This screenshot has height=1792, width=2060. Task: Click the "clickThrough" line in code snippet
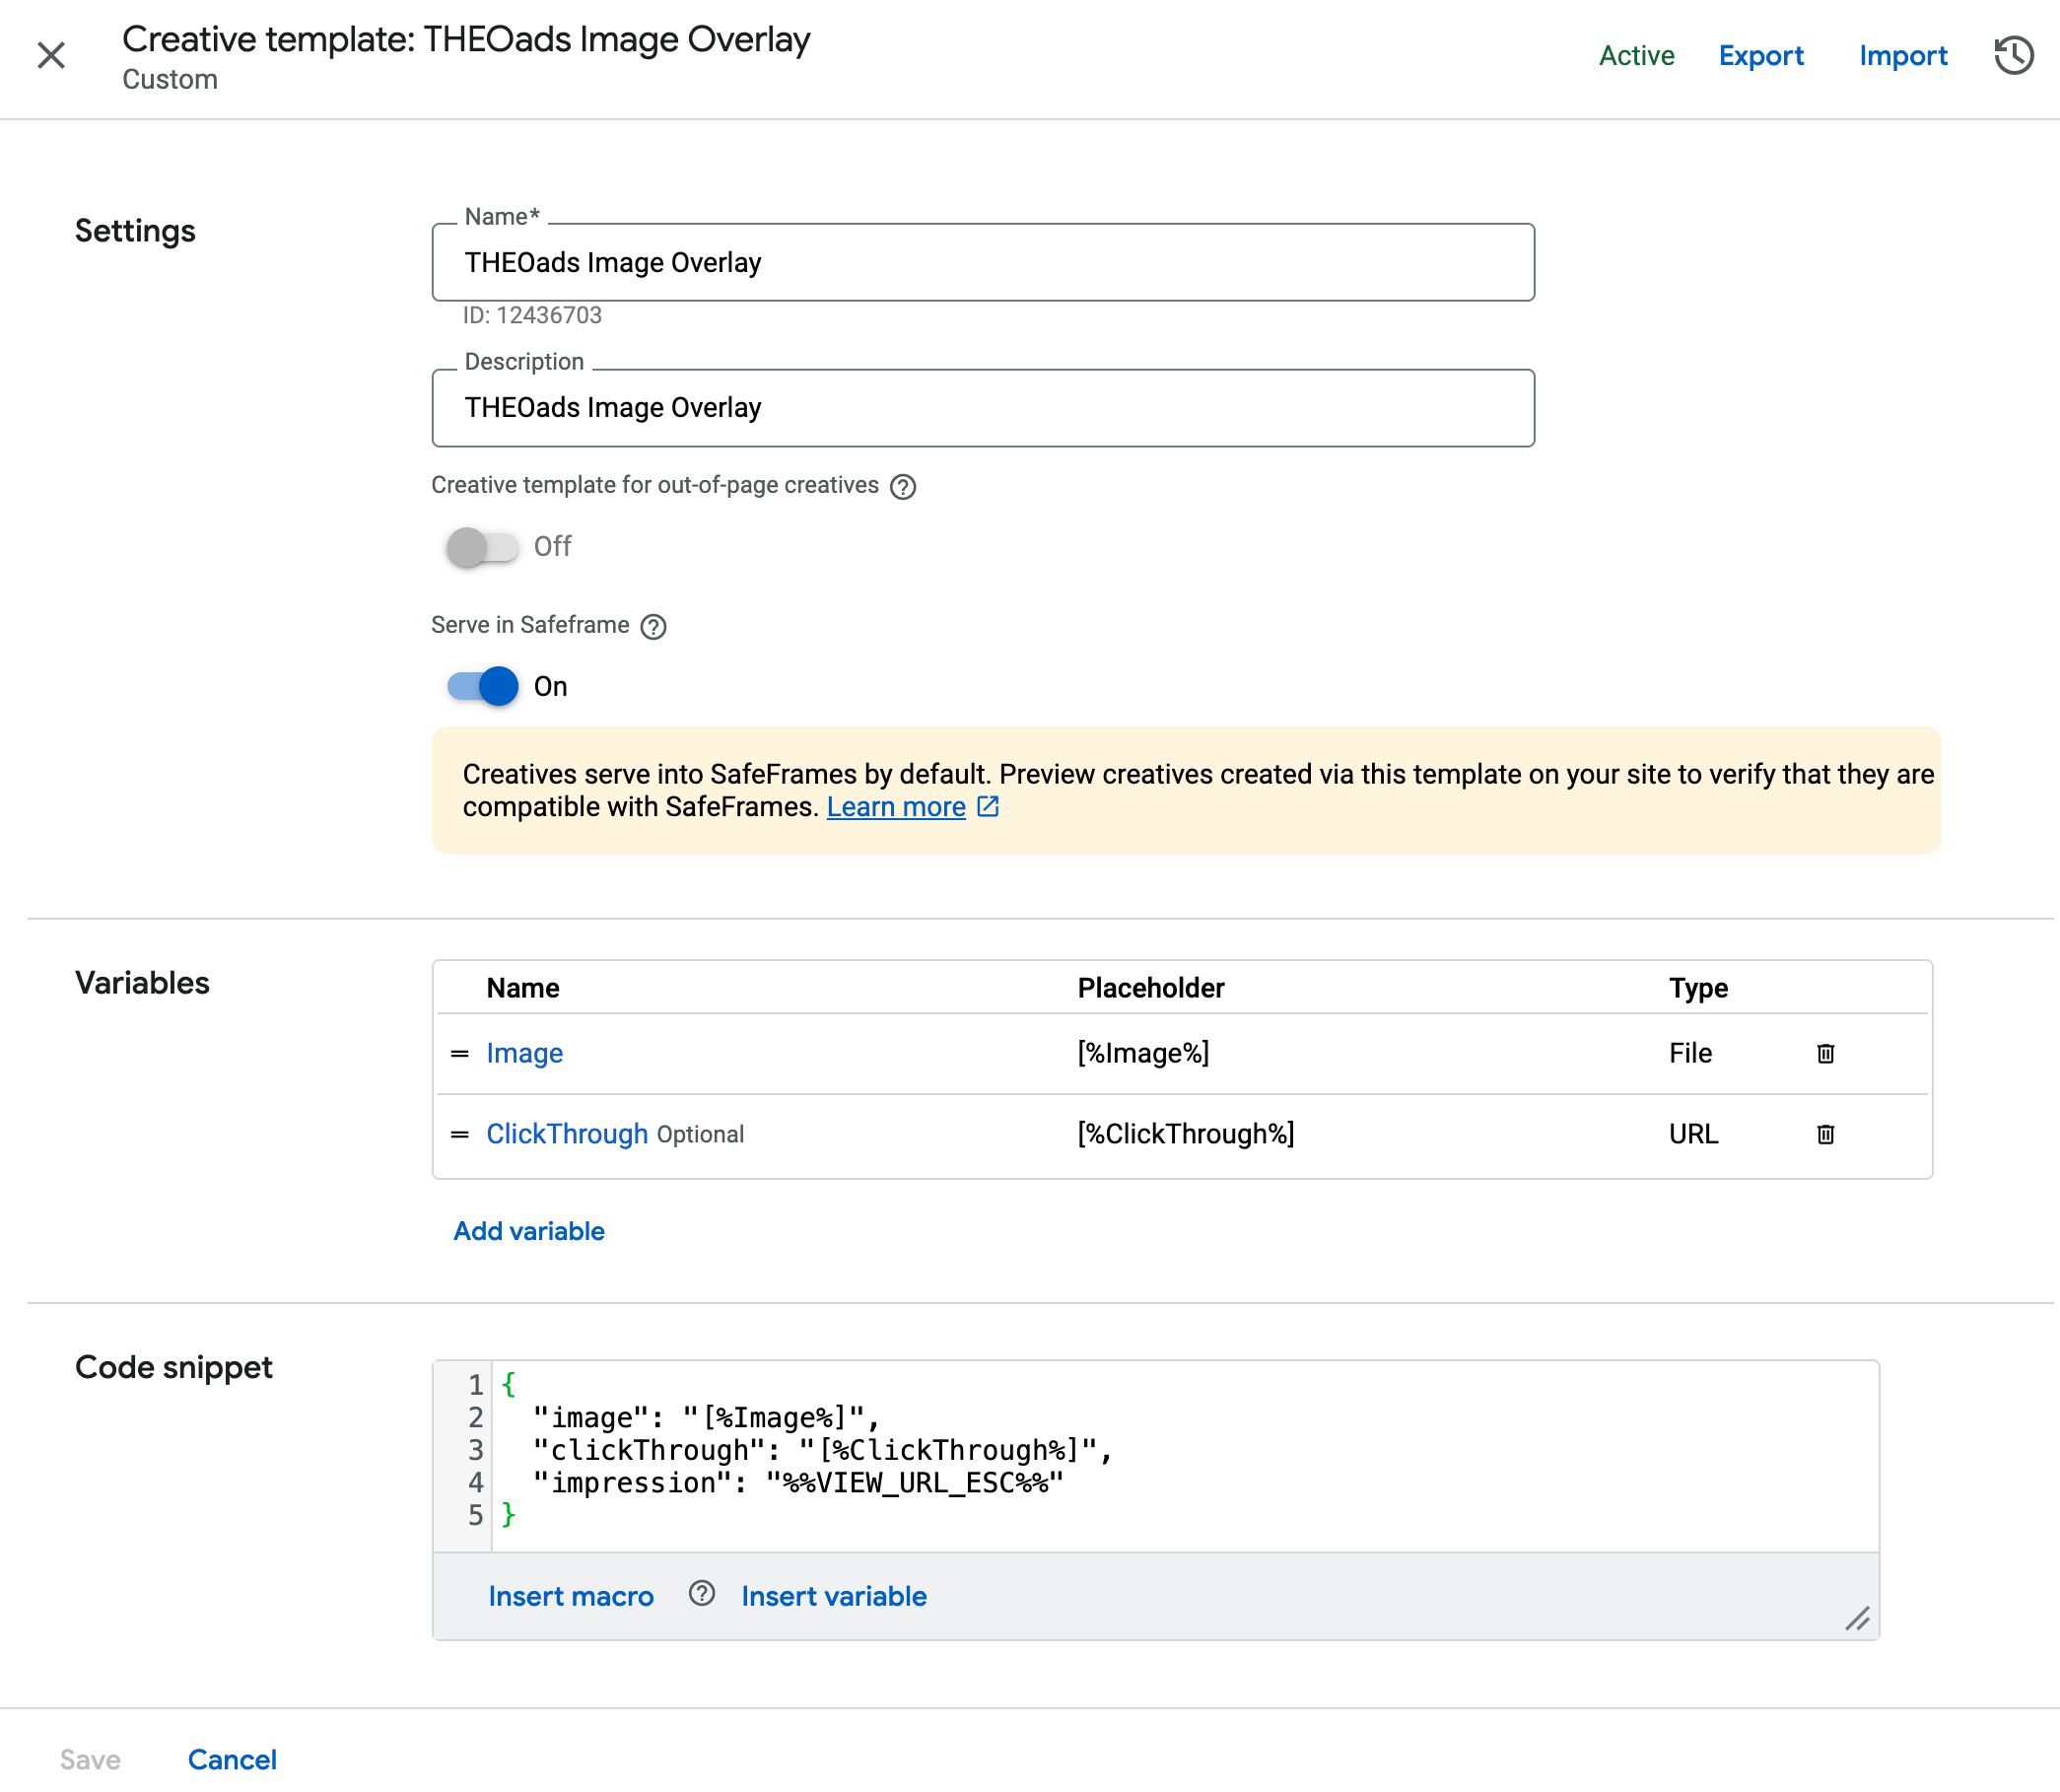822,1450
